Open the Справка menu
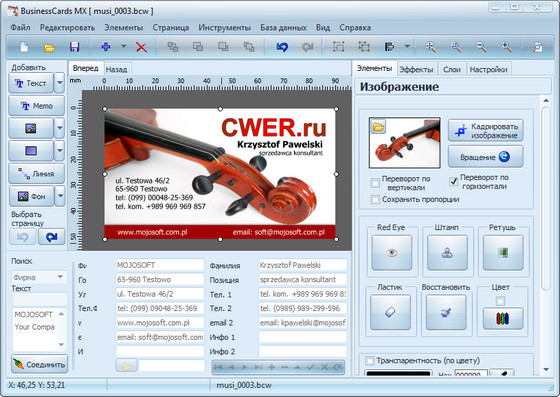Screen dimensions: 560x397 click(x=355, y=27)
